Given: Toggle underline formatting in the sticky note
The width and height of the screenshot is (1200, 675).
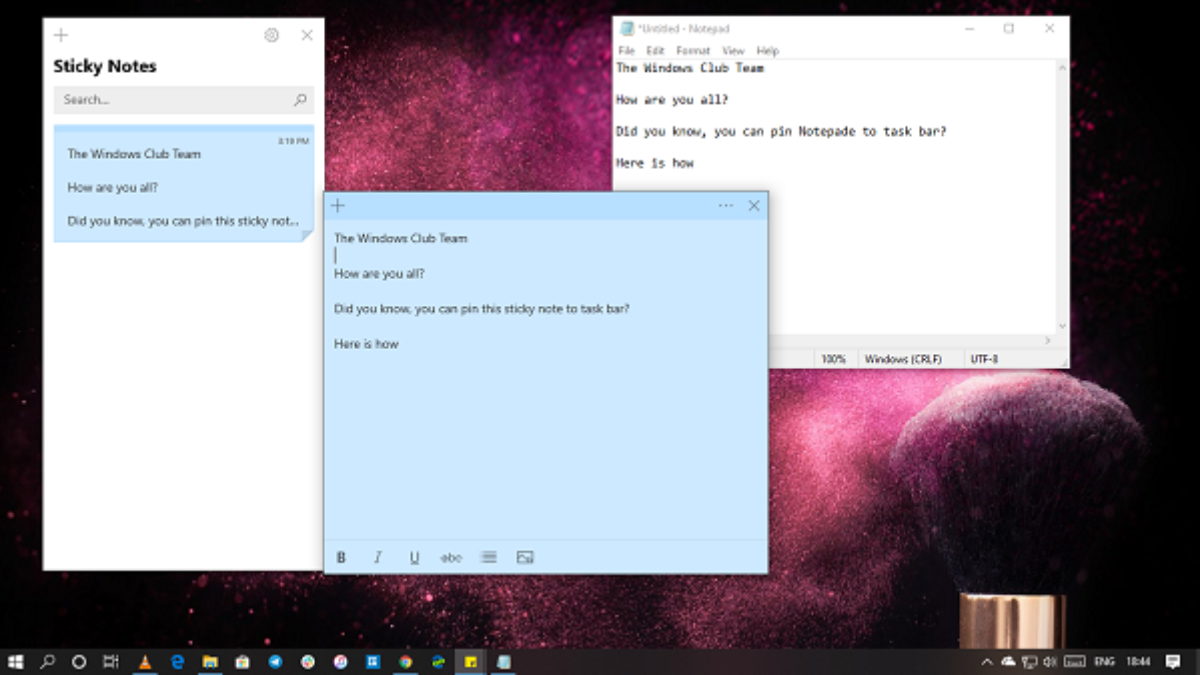Looking at the screenshot, I should 414,557.
